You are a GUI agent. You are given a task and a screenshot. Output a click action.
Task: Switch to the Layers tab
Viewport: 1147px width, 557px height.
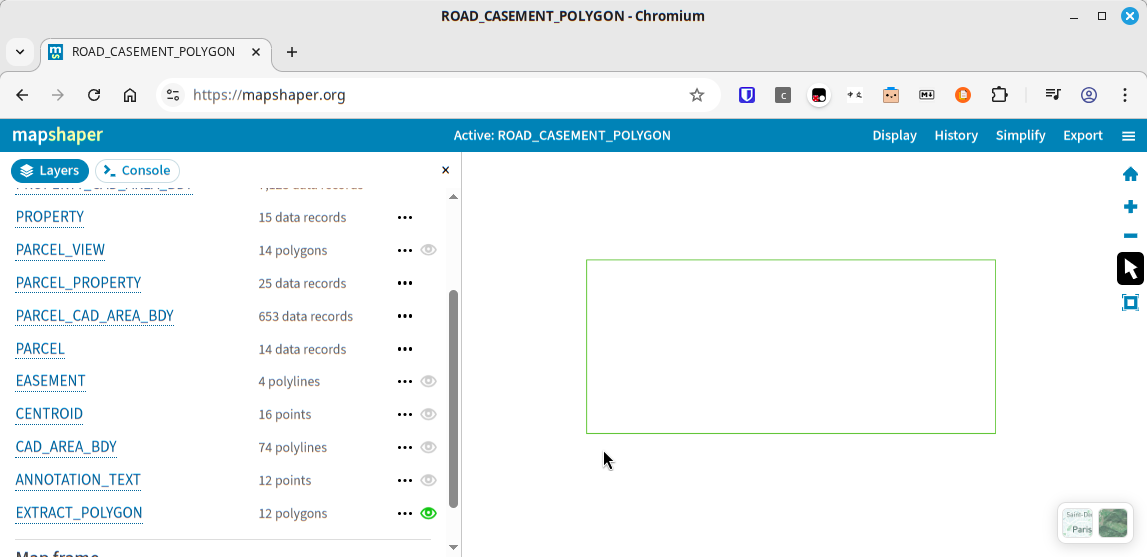(50, 171)
